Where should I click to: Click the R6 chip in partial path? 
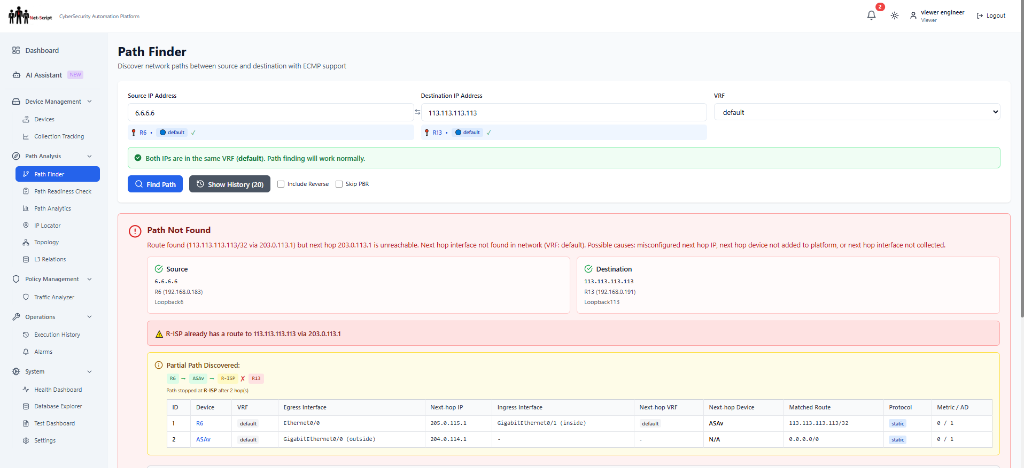pyautogui.click(x=173, y=378)
